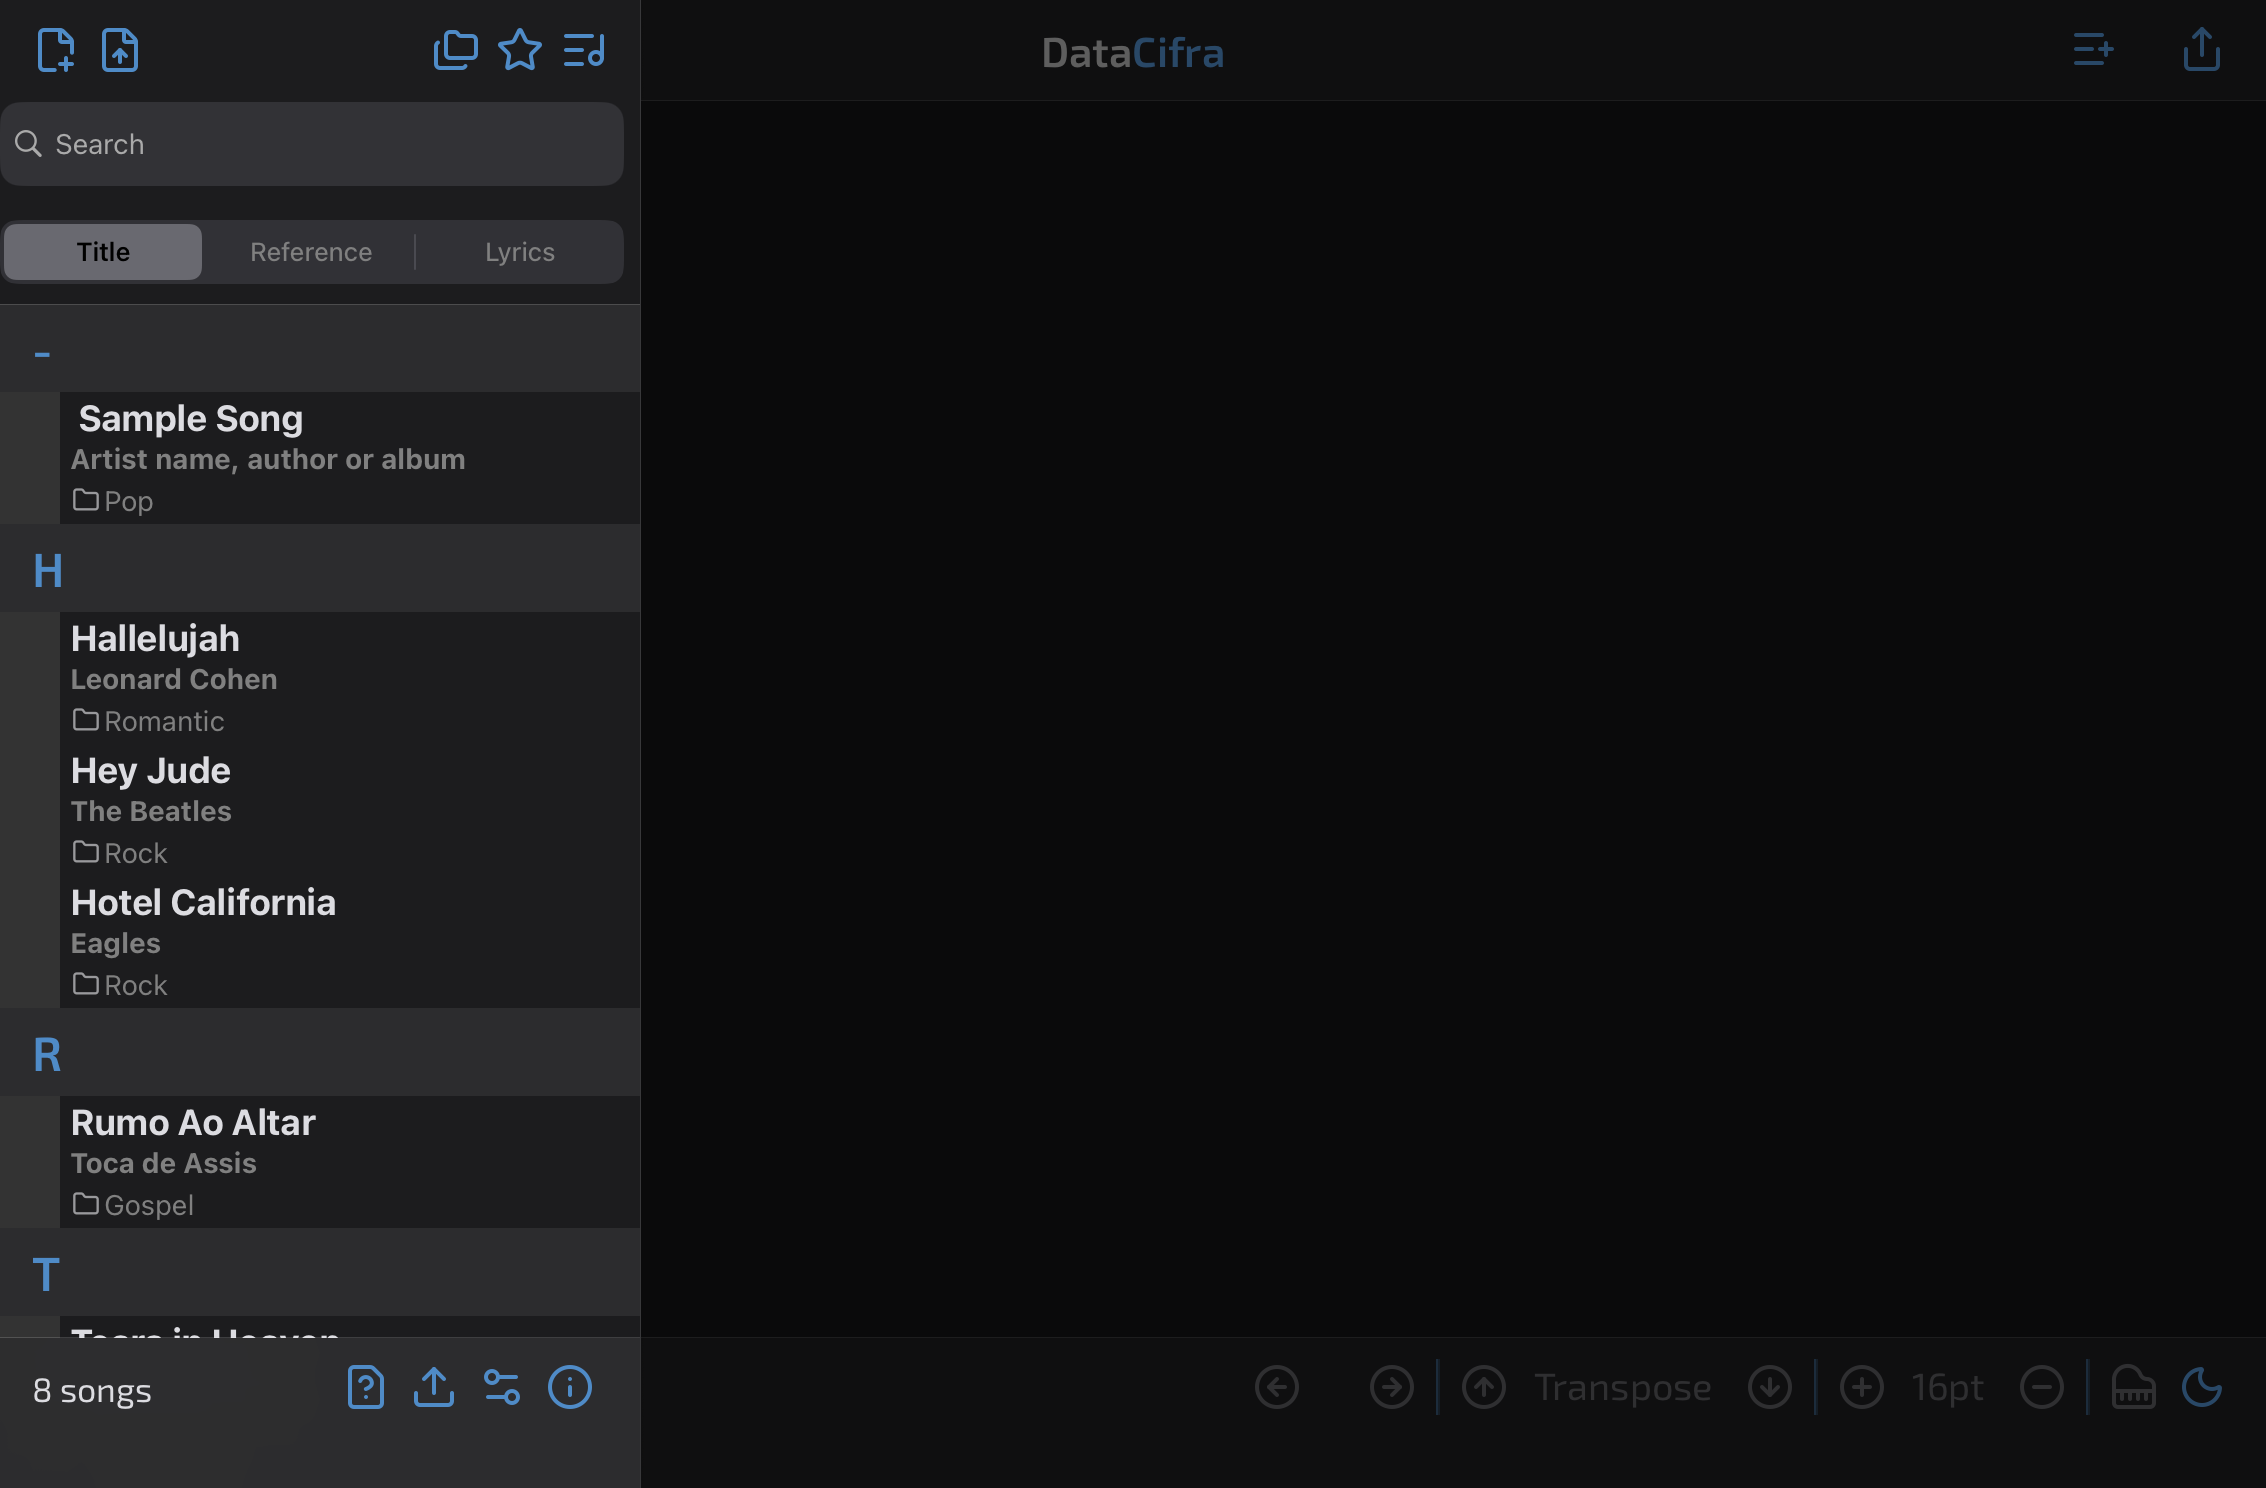Show favorite songs

tap(521, 49)
